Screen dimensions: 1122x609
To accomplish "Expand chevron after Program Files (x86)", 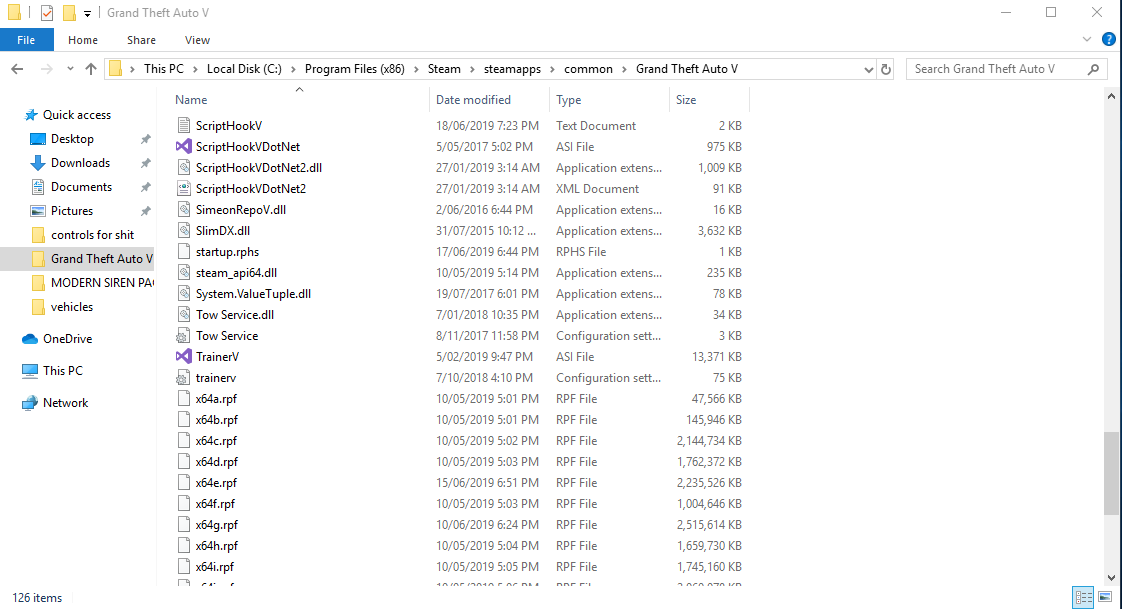I will (x=416, y=69).
